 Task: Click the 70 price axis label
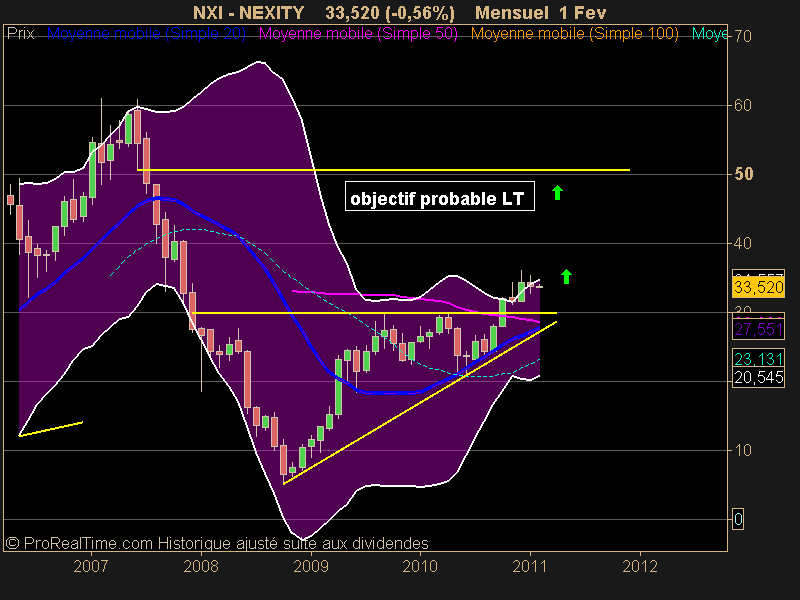pyautogui.click(x=743, y=37)
